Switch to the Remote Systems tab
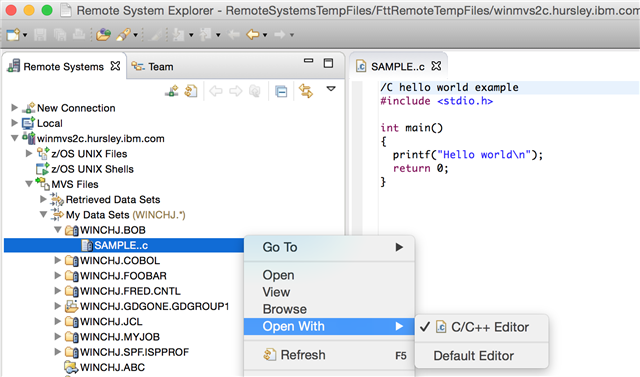 click(x=64, y=67)
